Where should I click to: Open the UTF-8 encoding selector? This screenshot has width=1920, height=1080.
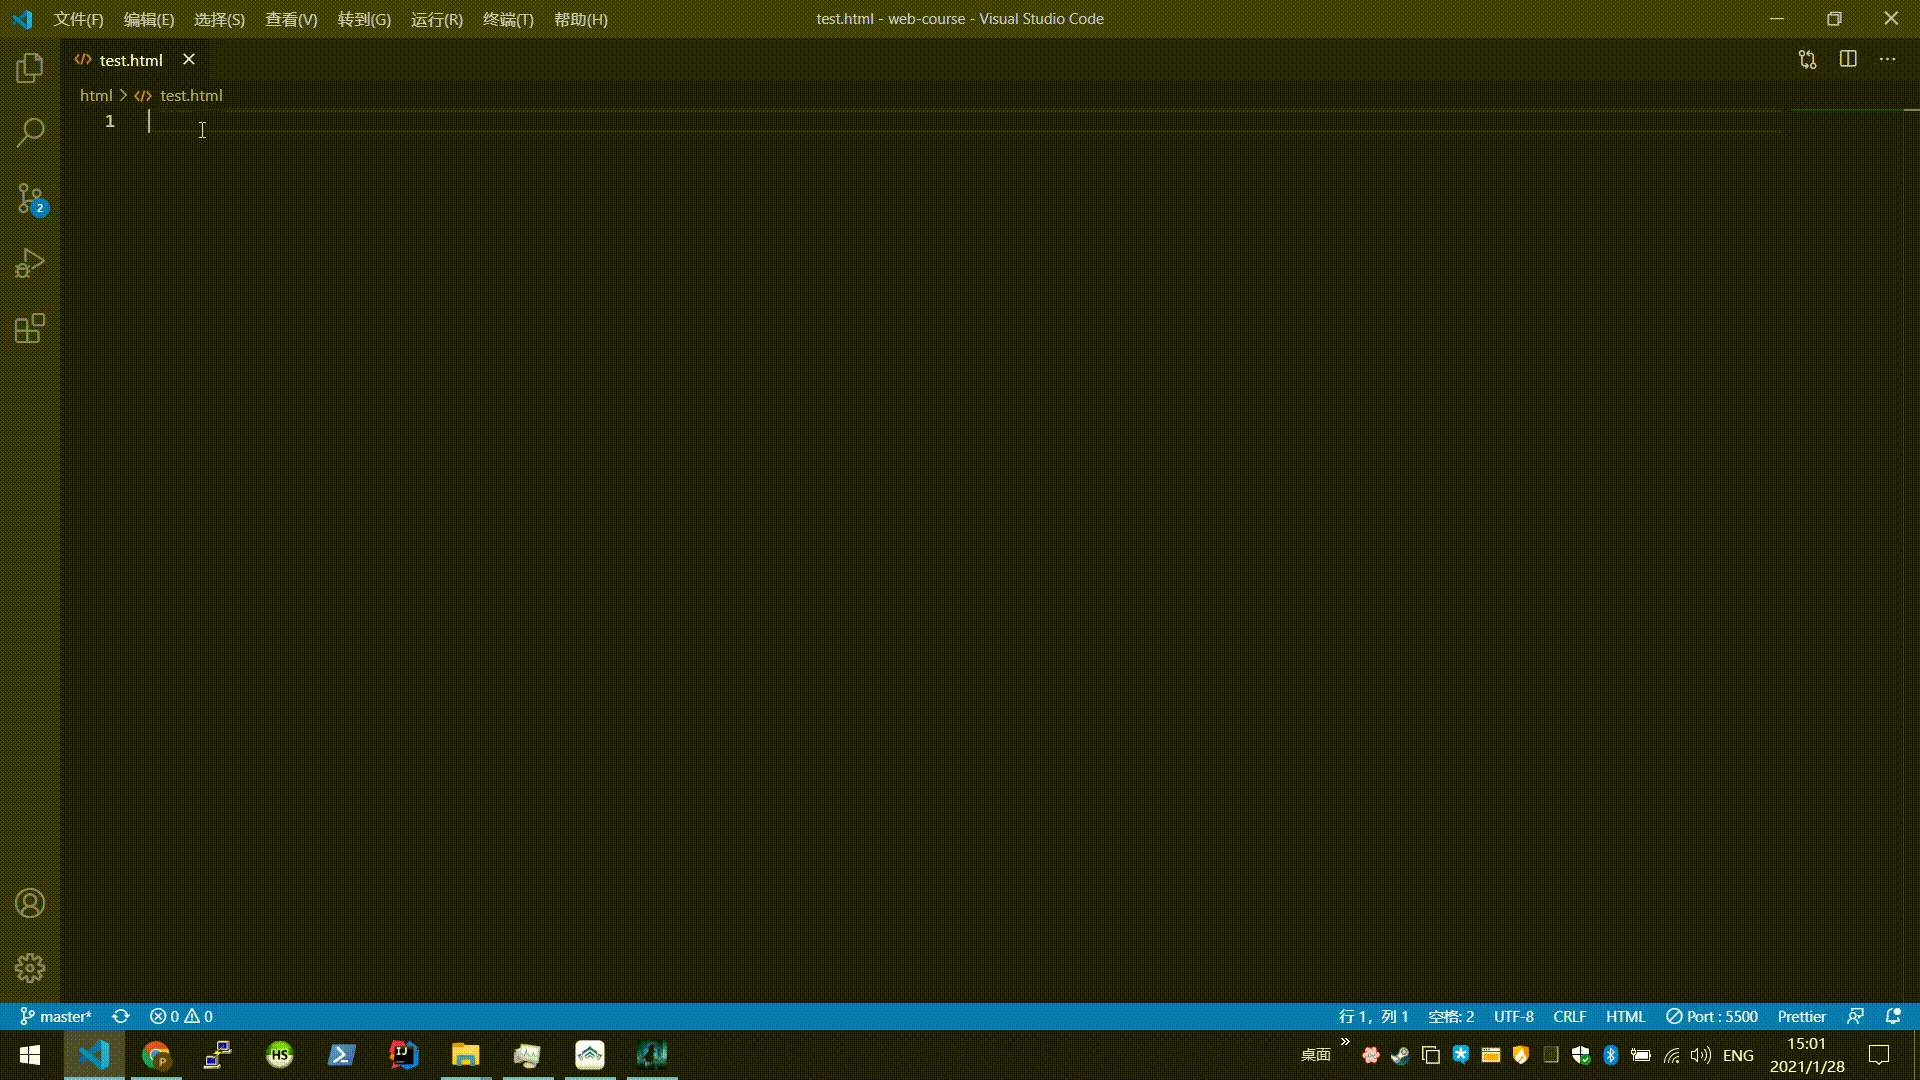coord(1513,1016)
